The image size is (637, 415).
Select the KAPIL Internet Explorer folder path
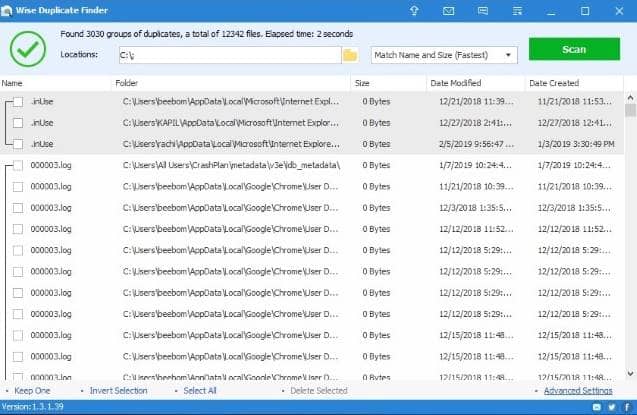231,123
